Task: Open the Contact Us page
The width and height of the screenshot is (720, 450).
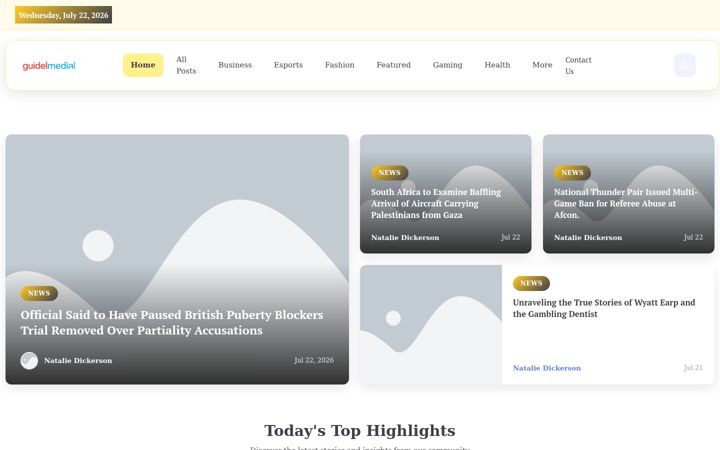Action: tap(578, 65)
